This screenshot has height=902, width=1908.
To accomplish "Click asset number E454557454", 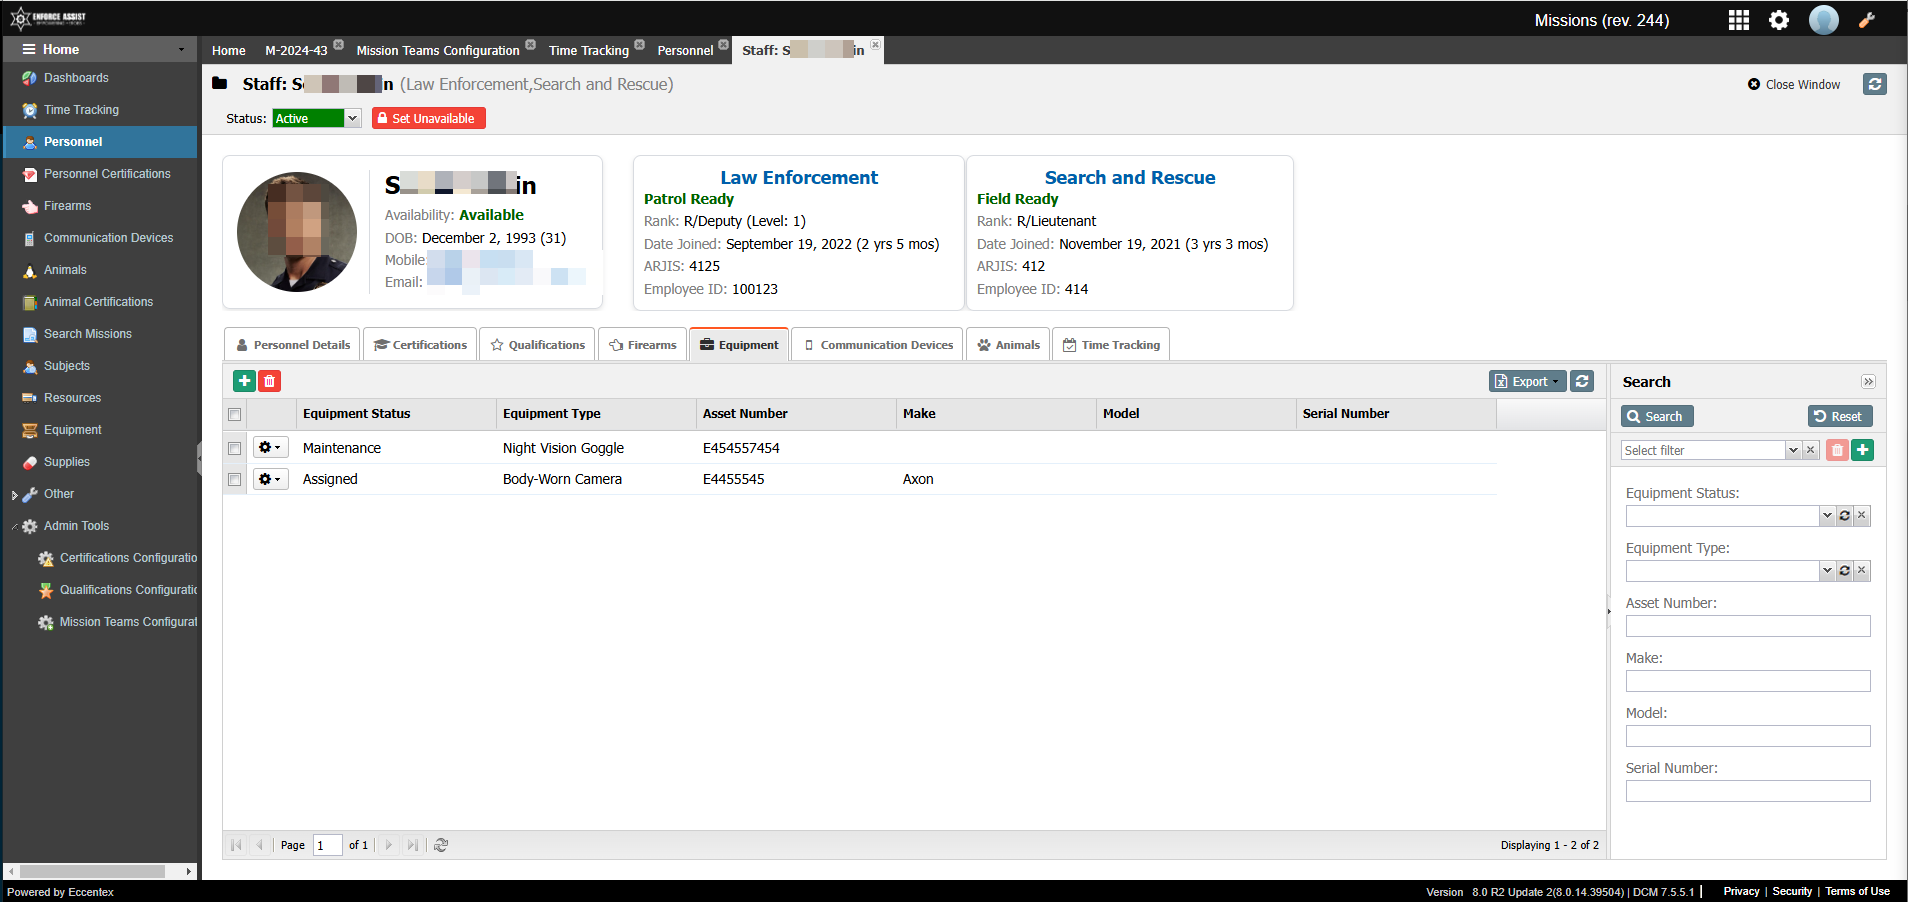I will 741,448.
